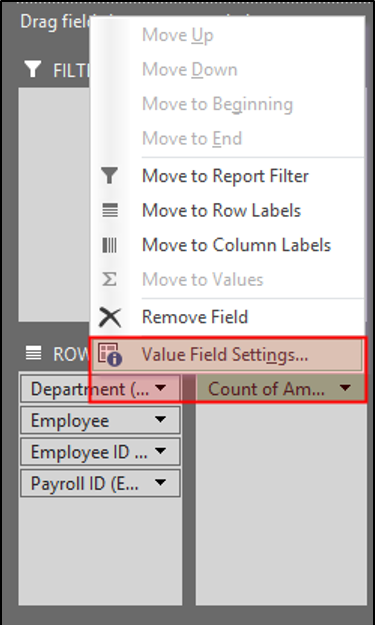This screenshot has height=625, width=375.
Task: Click the empty Values drop area
Action: pos(281,504)
